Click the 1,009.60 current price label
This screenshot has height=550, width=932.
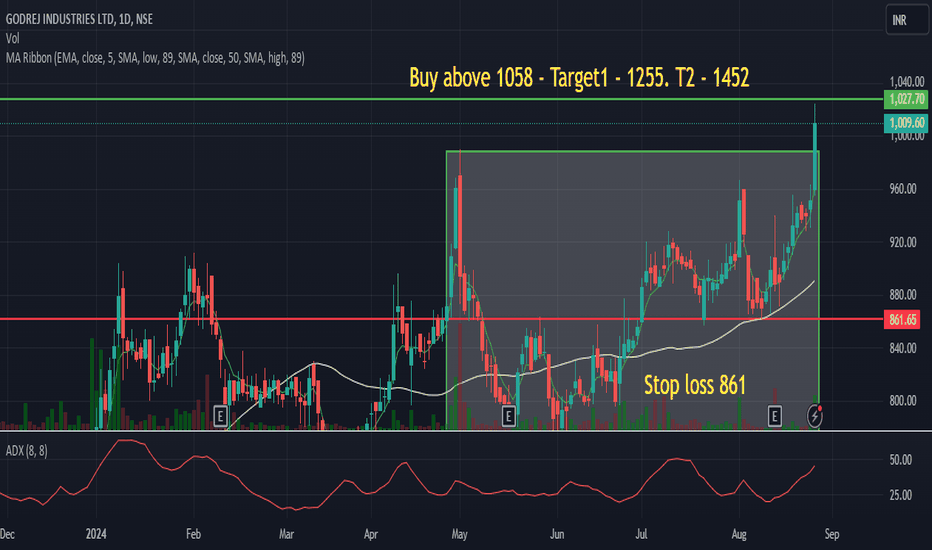[x=906, y=123]
